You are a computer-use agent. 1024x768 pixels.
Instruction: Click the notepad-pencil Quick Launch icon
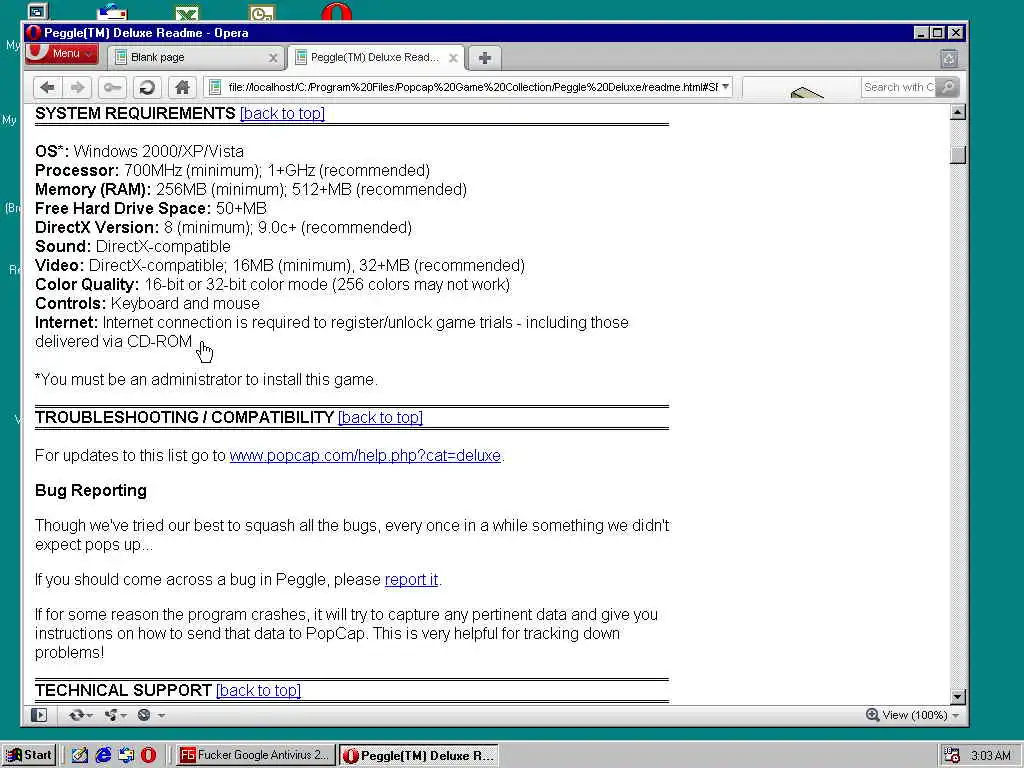point(80,755)
